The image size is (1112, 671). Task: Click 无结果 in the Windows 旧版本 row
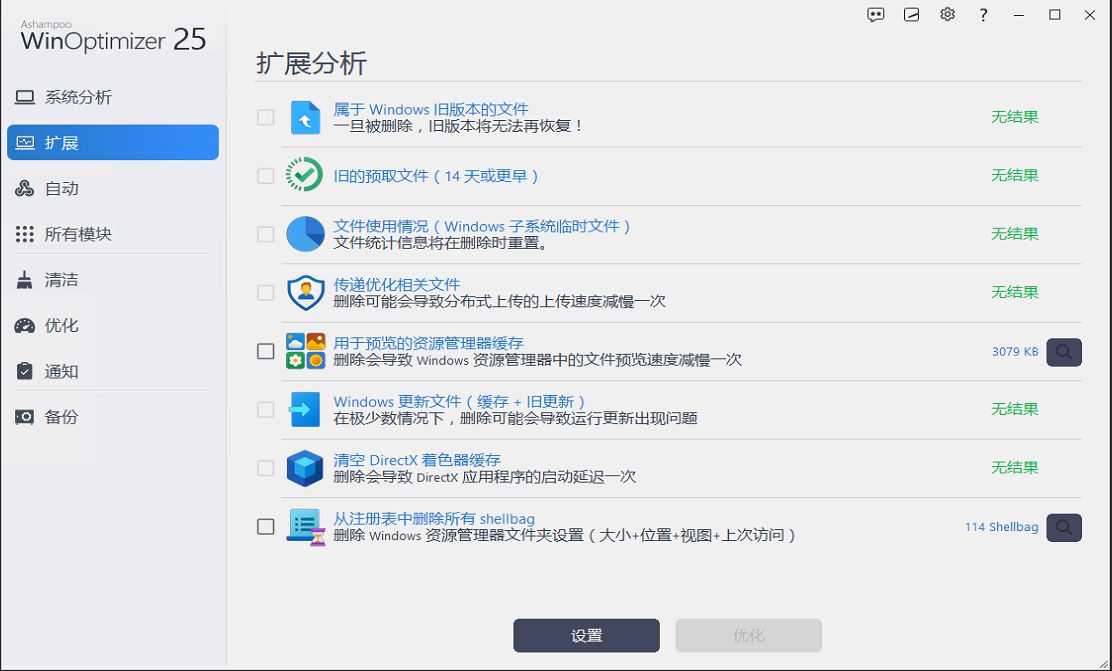(1015, 117)
